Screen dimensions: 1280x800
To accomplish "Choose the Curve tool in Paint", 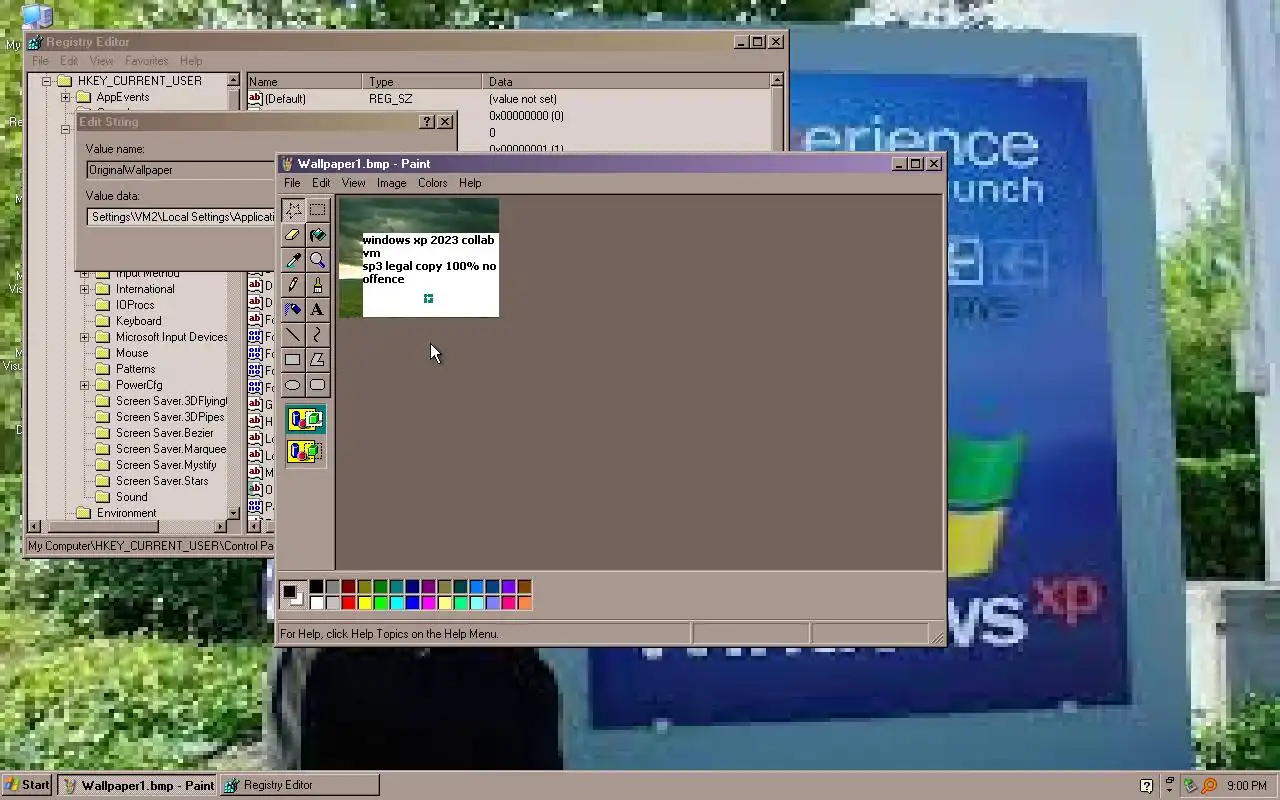I will pos(318,335).
